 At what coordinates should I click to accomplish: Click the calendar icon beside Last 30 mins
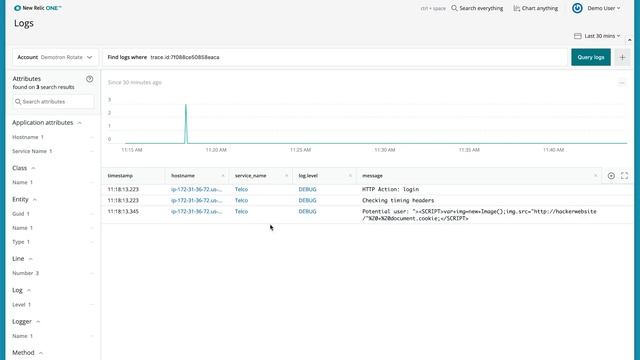(x=578, y=36)
